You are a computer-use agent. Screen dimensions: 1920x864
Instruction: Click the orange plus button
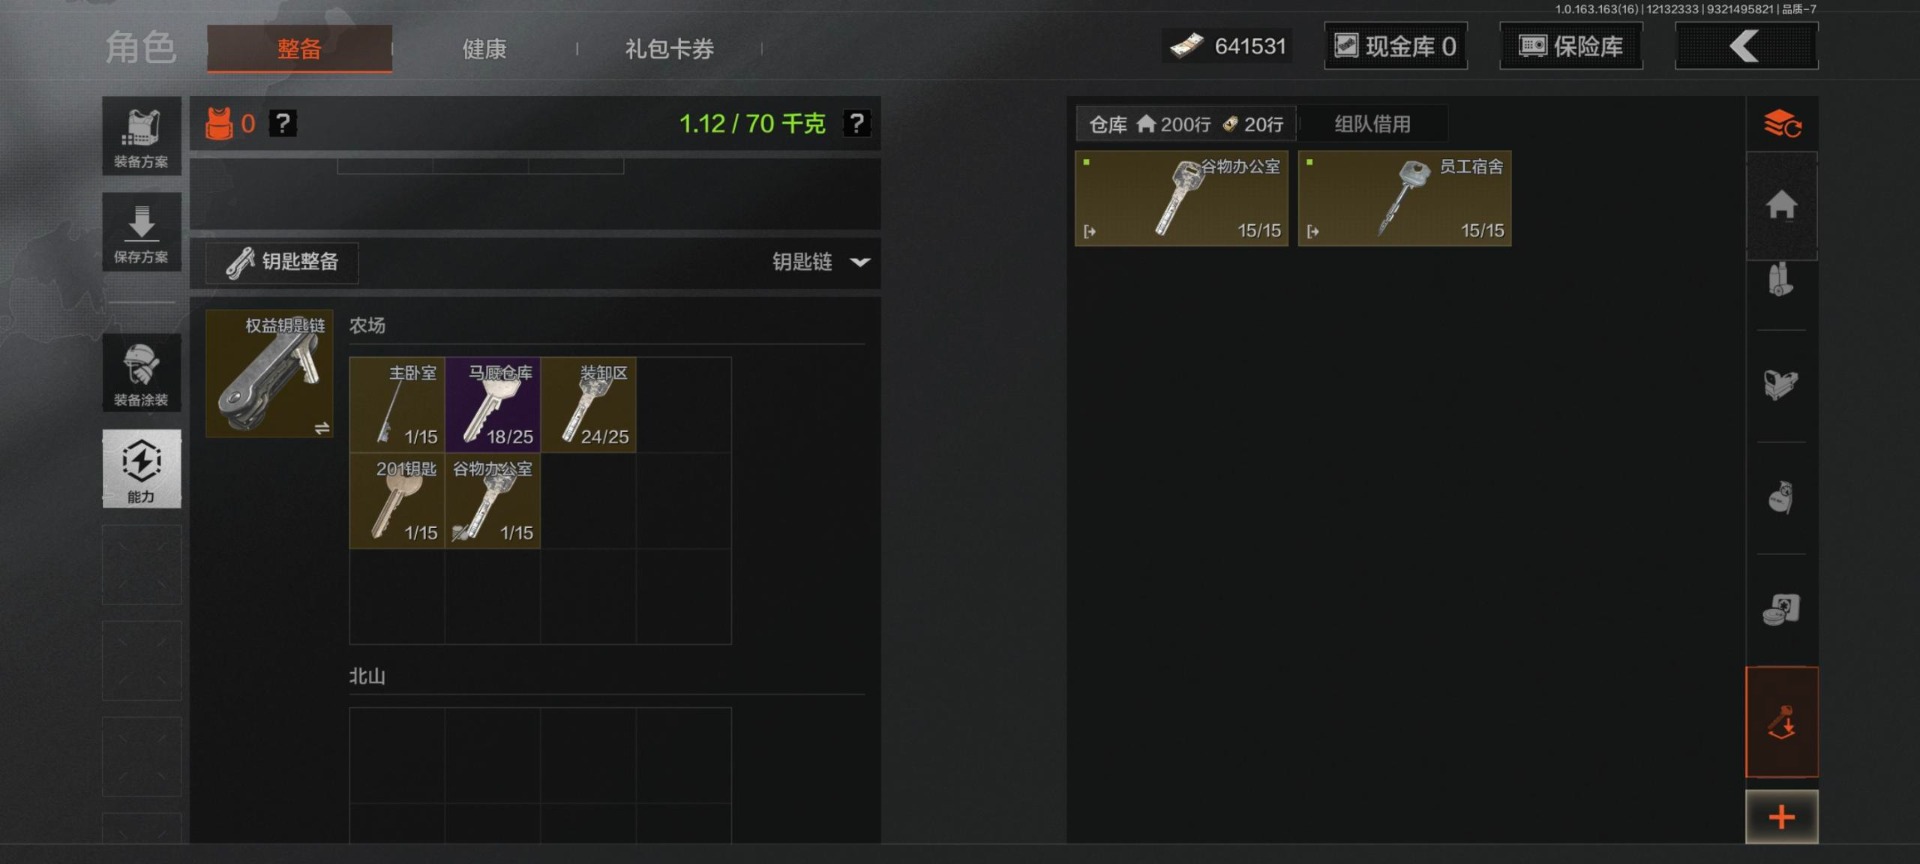click(1781, 817)
